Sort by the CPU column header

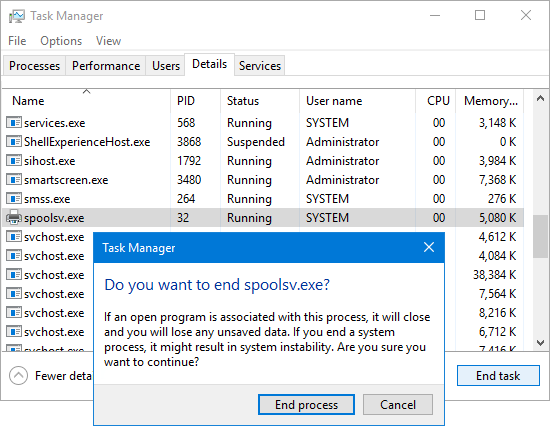click(436, 101)
